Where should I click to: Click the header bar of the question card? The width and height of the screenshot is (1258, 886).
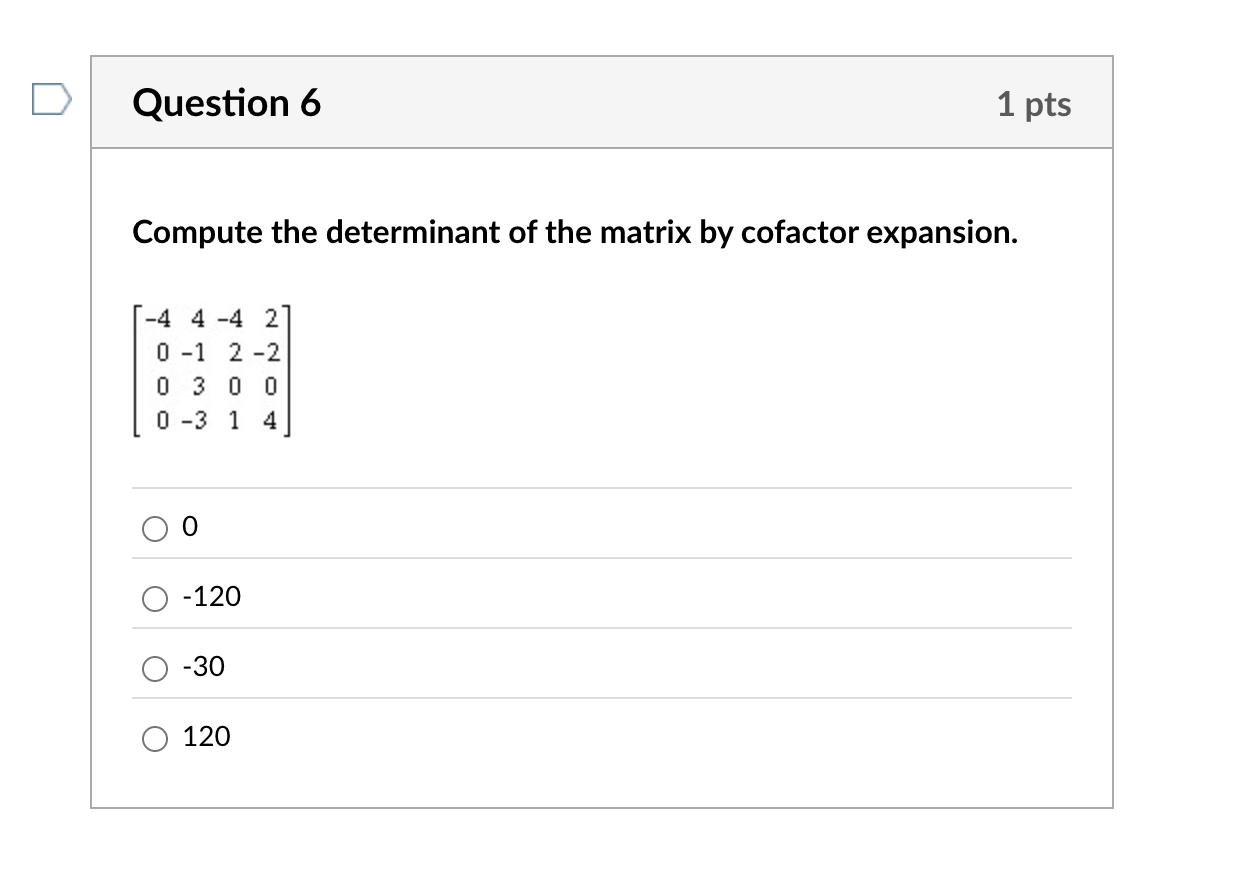point(602,101)
